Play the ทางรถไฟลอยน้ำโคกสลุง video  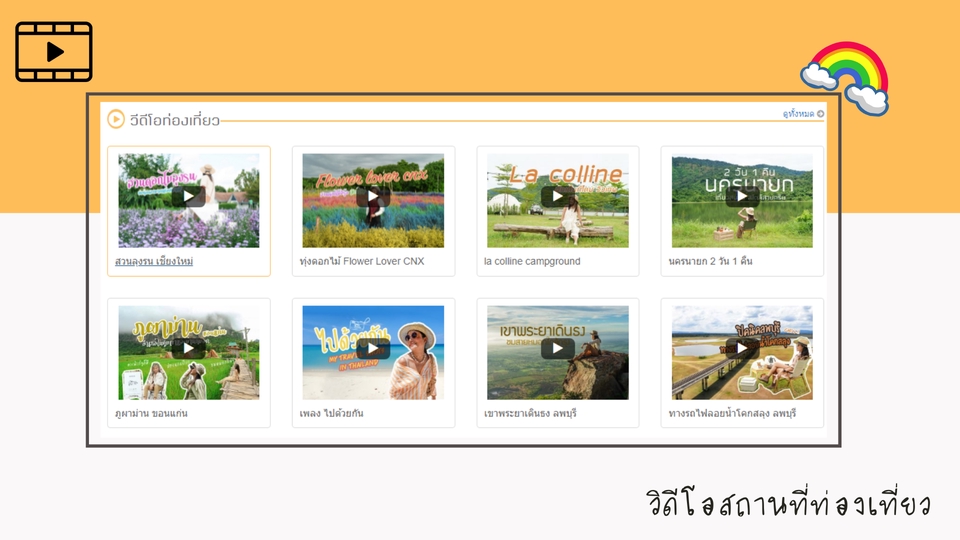click(741, 349)
